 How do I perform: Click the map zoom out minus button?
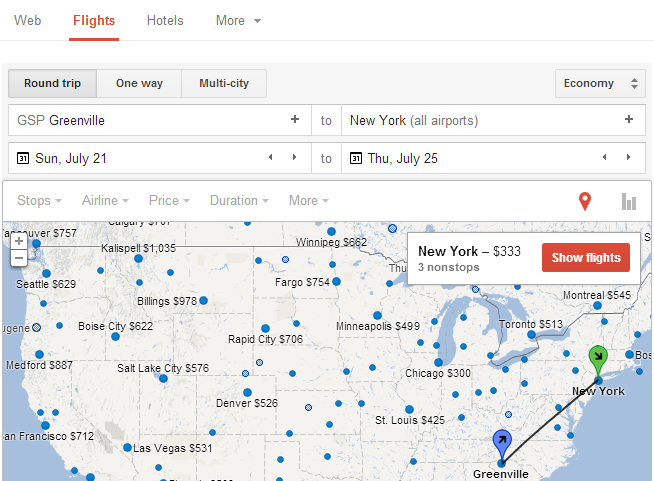(19, 257)
